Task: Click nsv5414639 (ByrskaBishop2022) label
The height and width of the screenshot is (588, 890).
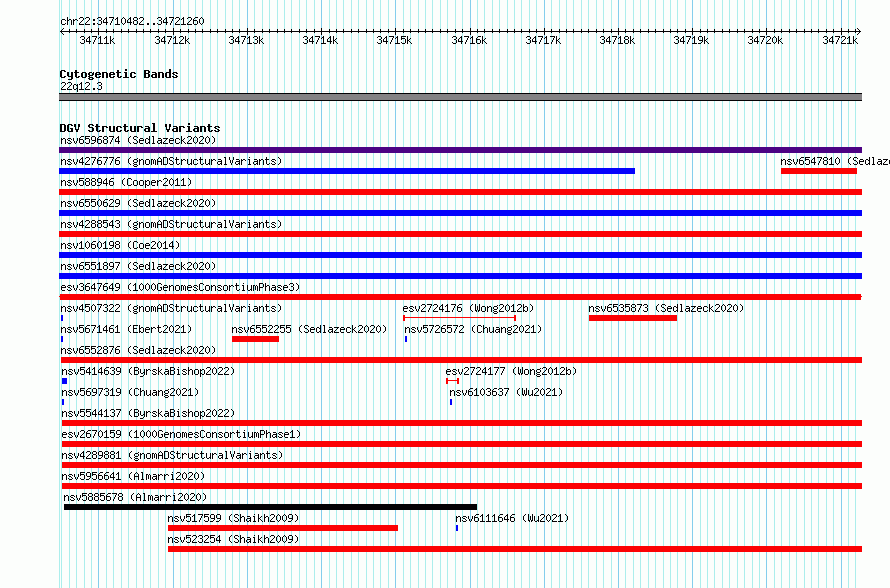Action: coord(148,371)
